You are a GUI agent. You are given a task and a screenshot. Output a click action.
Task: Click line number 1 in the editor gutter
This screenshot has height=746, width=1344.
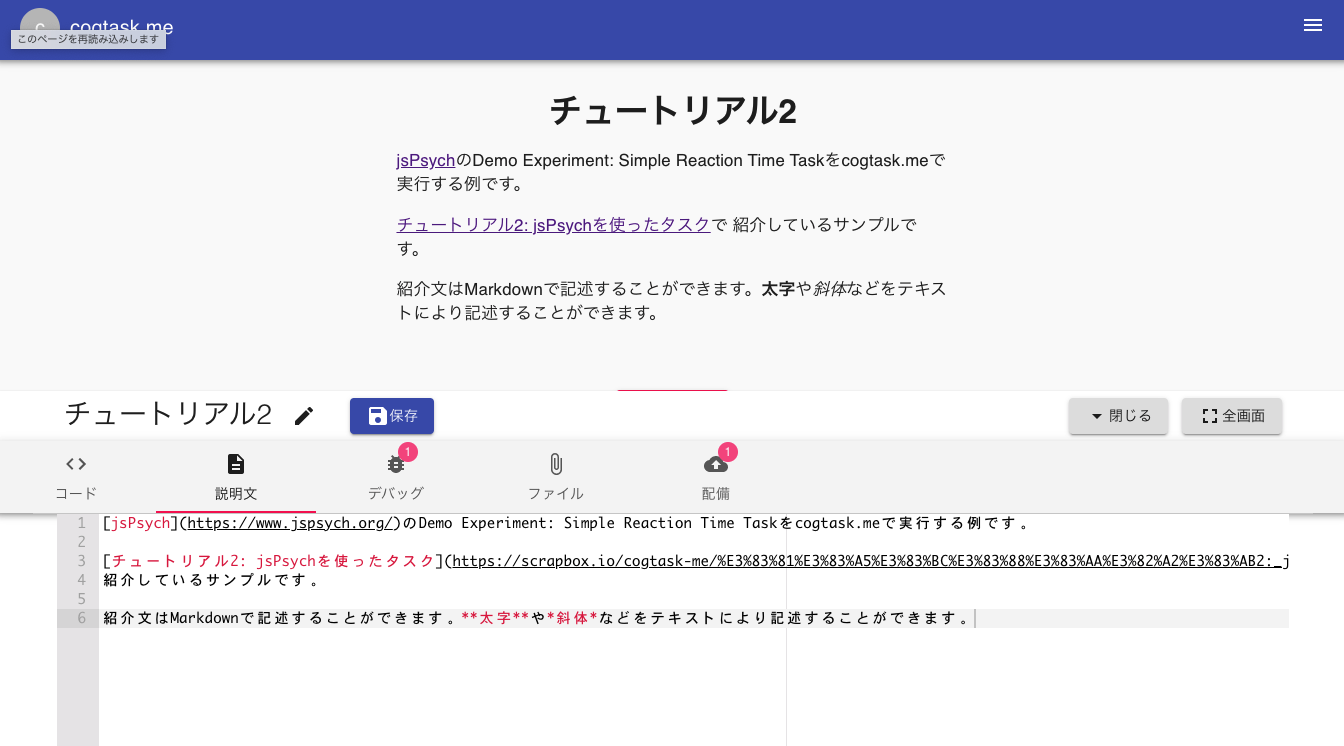pos(80,523)
